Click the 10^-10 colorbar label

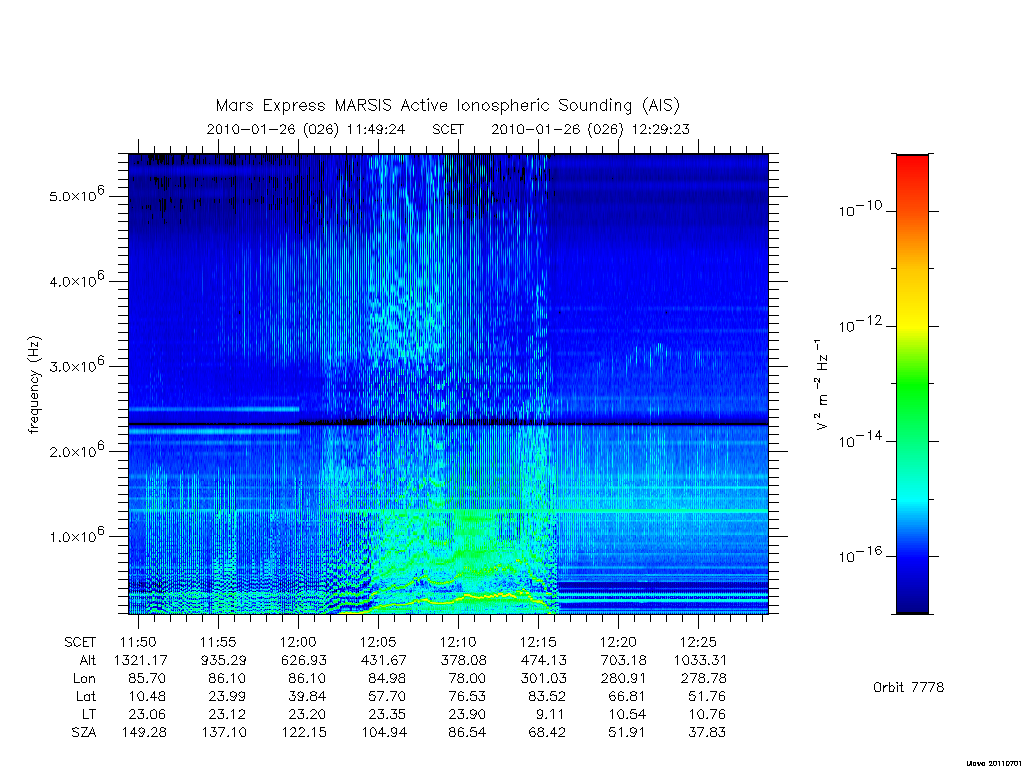(860, 209)
